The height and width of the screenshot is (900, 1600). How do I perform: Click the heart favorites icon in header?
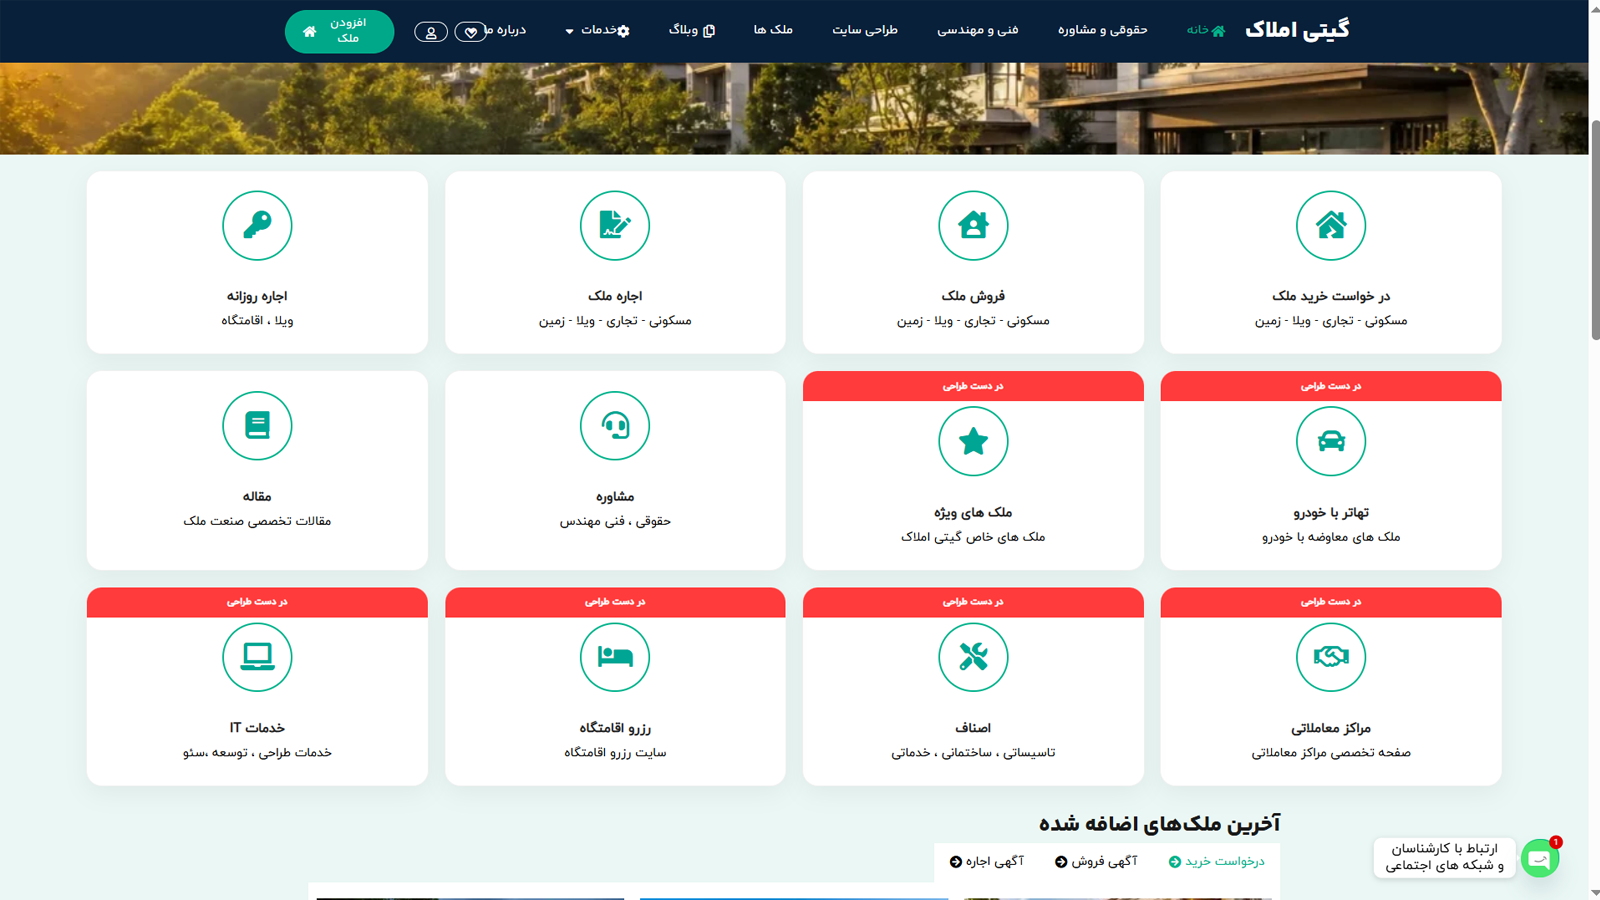(471, 32)
